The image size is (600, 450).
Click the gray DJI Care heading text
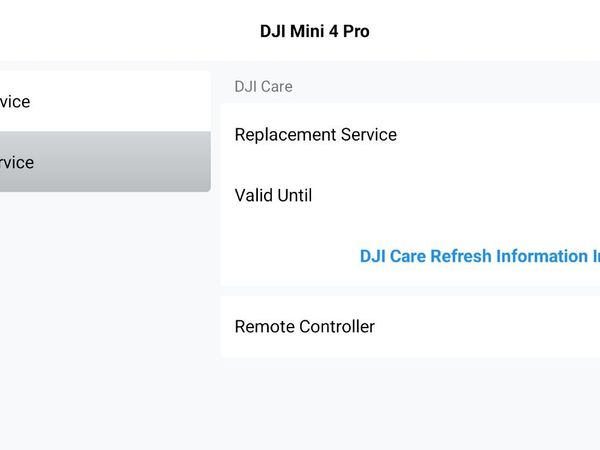[x=263, y=87]
